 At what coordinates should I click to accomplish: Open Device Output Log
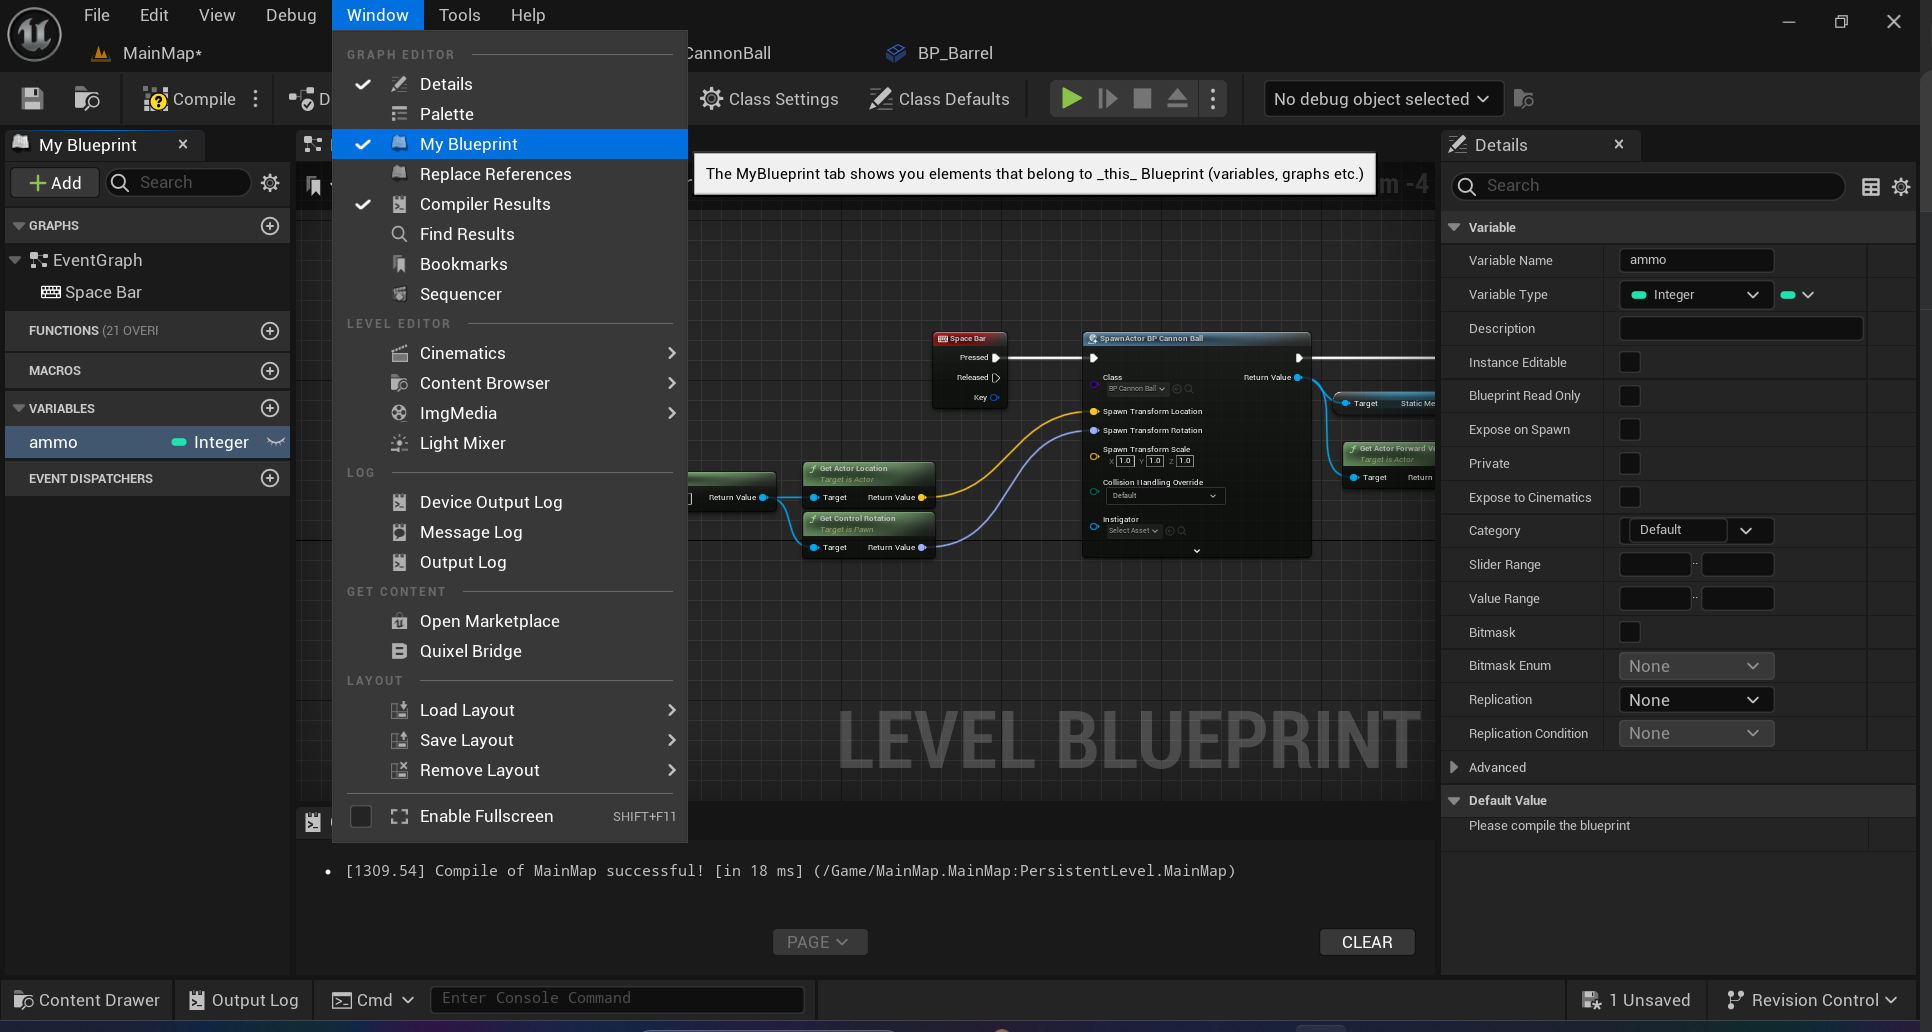(x=510, y=502)
